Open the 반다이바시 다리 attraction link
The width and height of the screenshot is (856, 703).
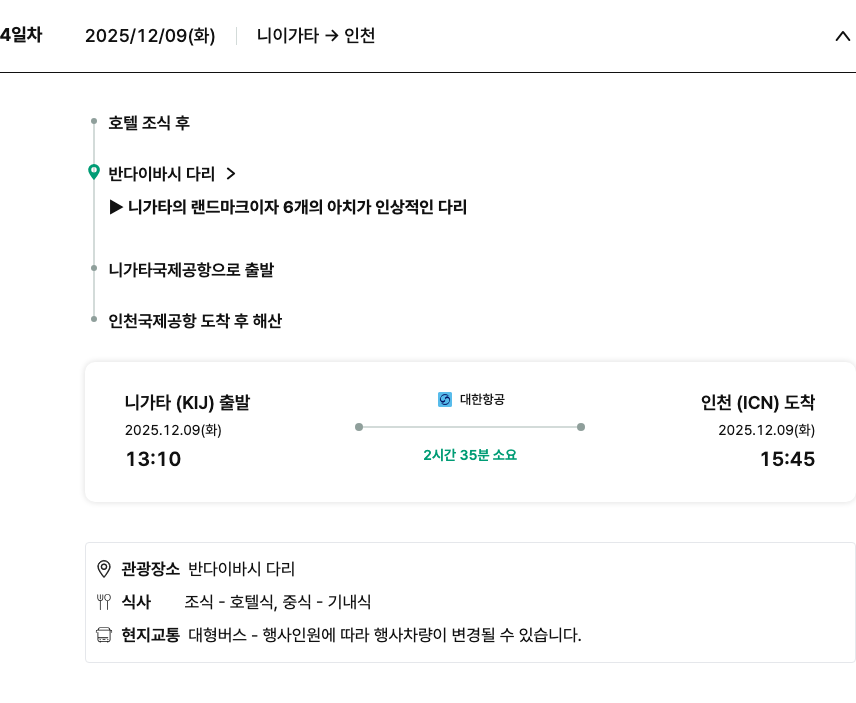point(161,173)
